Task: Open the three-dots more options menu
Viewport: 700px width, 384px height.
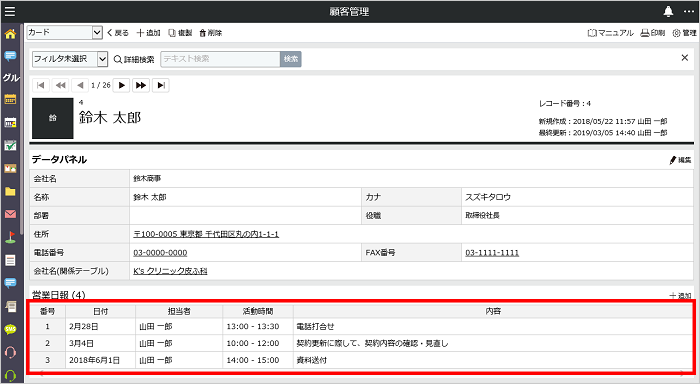Action: click(689, 12)
